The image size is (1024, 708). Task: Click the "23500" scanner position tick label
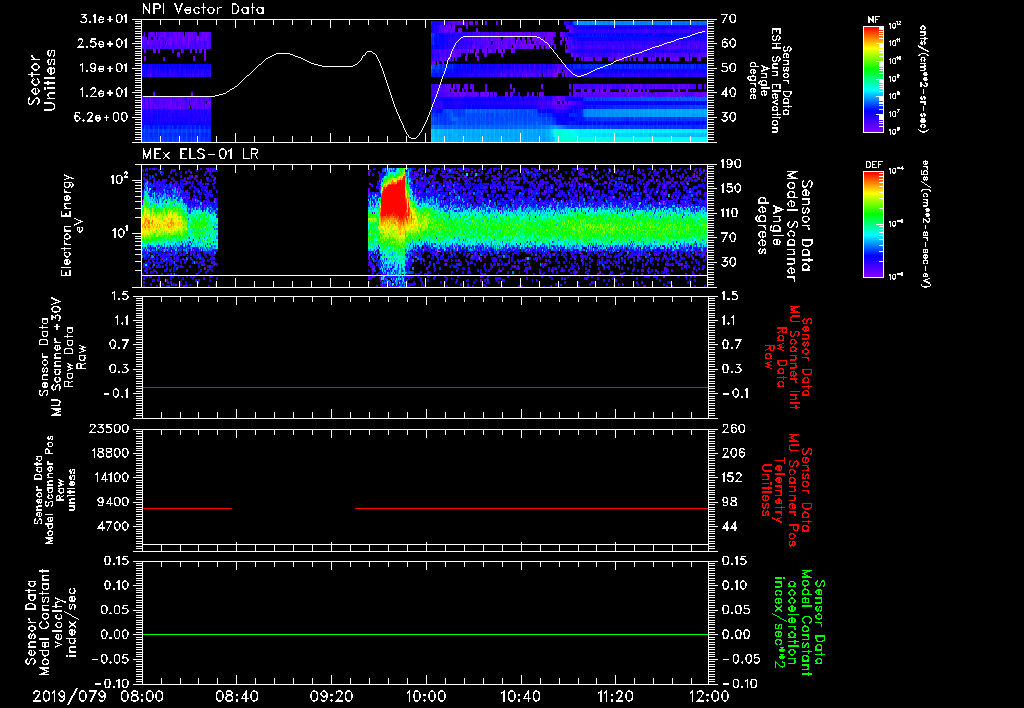111,428
